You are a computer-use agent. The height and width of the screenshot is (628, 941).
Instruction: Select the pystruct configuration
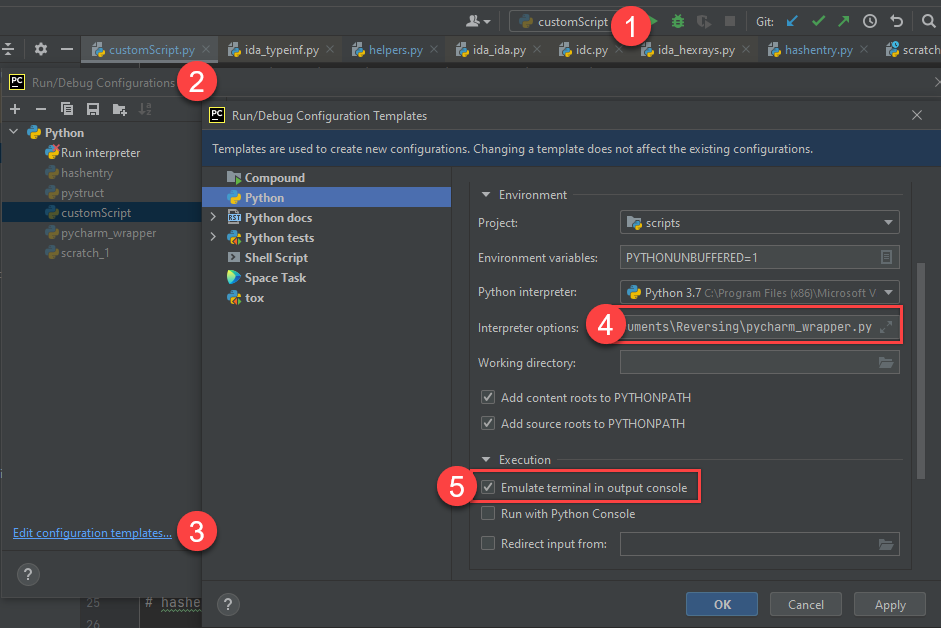pos(82,193)
